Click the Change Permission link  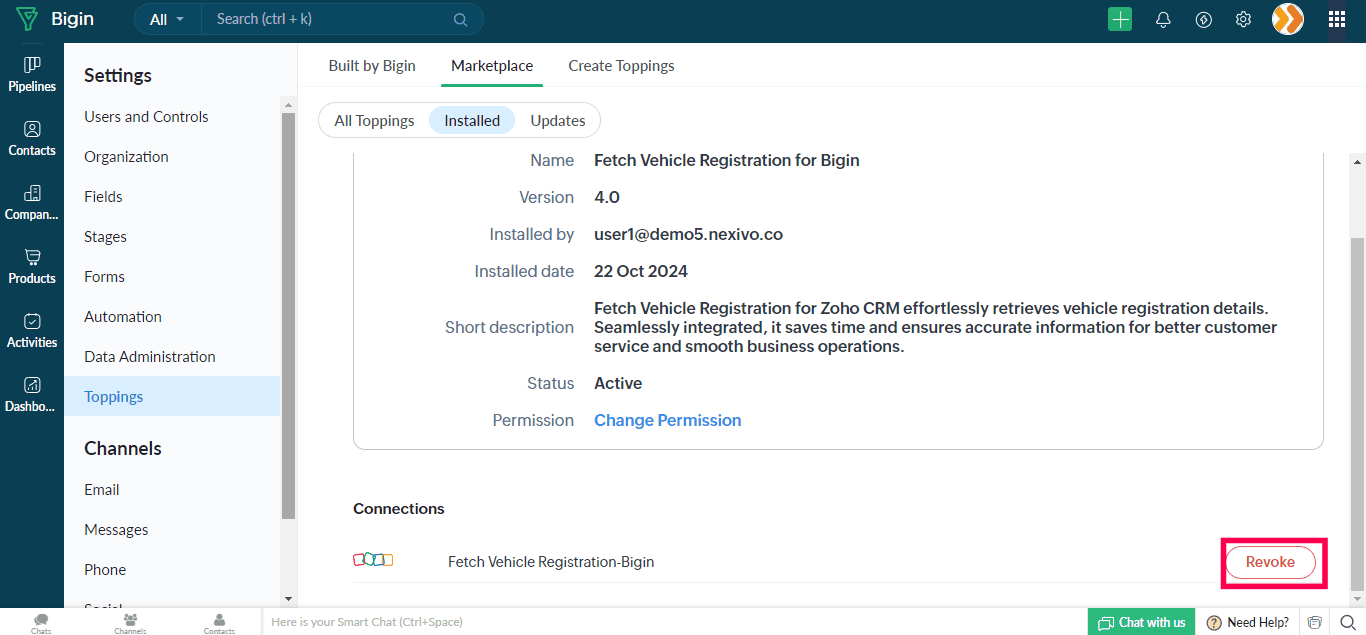[x=667, y=420]
